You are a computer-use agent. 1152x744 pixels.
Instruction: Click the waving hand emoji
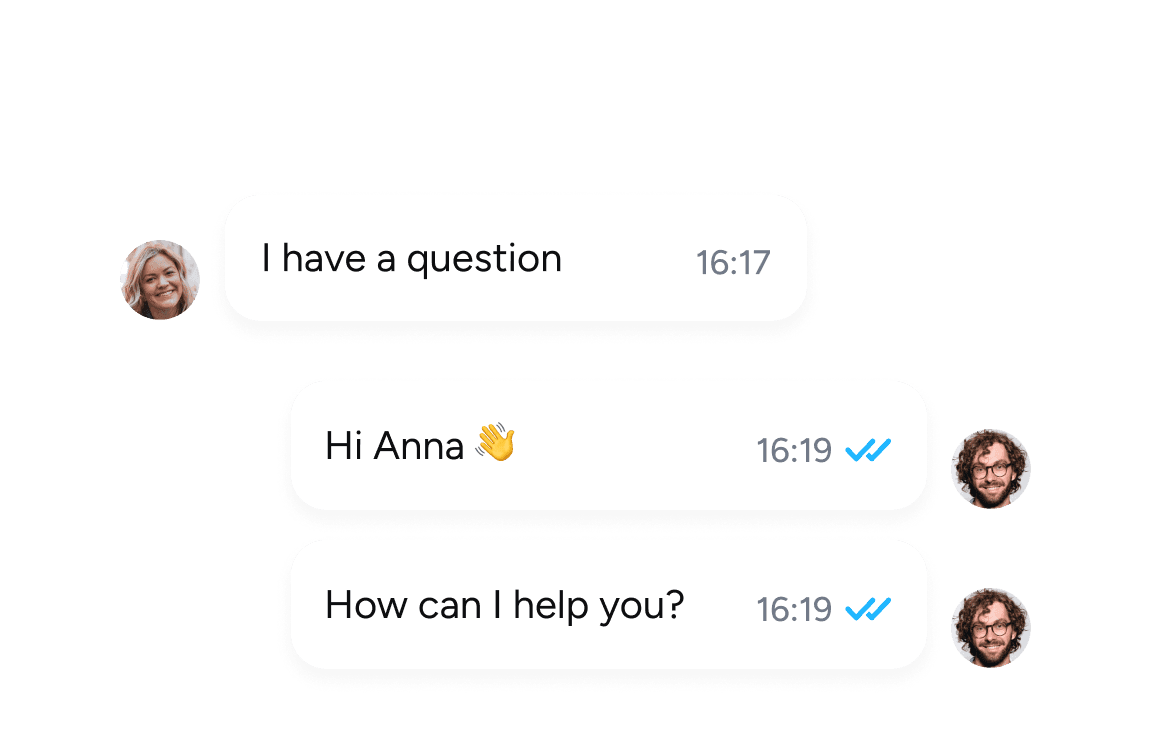(495, 443)
